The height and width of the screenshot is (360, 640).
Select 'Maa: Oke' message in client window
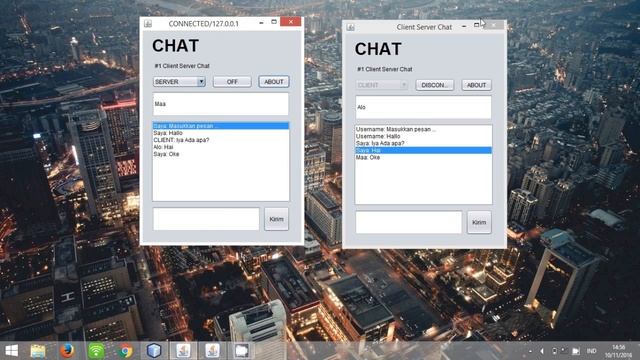[423, 157]
